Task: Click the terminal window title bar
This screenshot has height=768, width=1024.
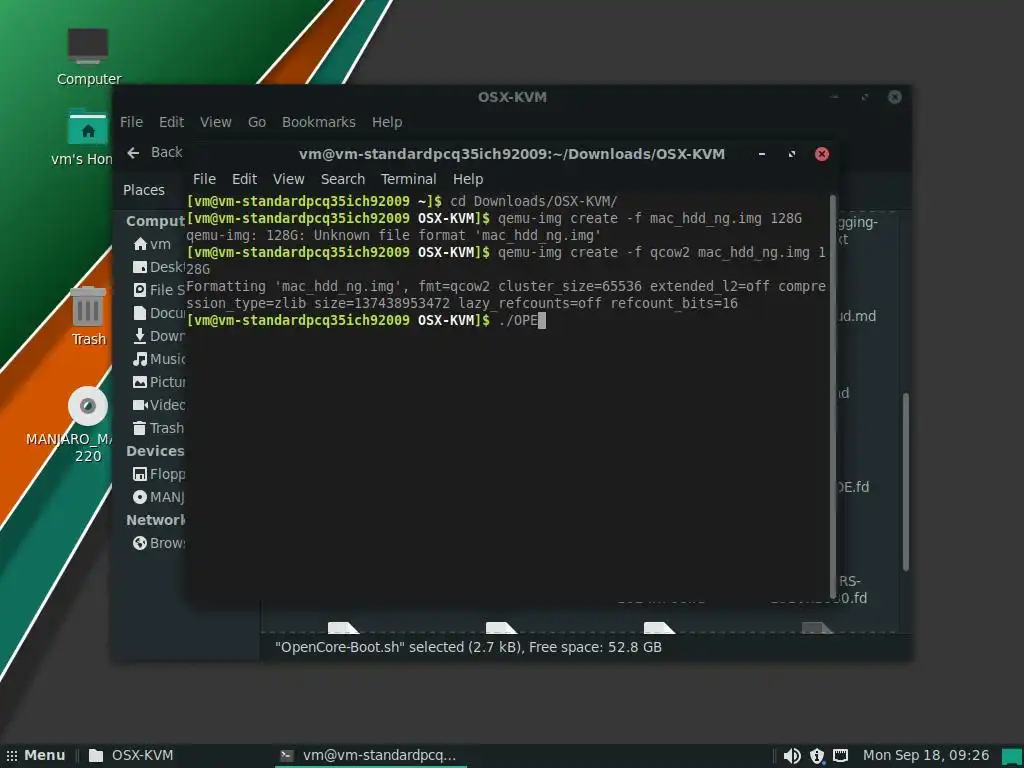Action: click(x=512, y=154)
